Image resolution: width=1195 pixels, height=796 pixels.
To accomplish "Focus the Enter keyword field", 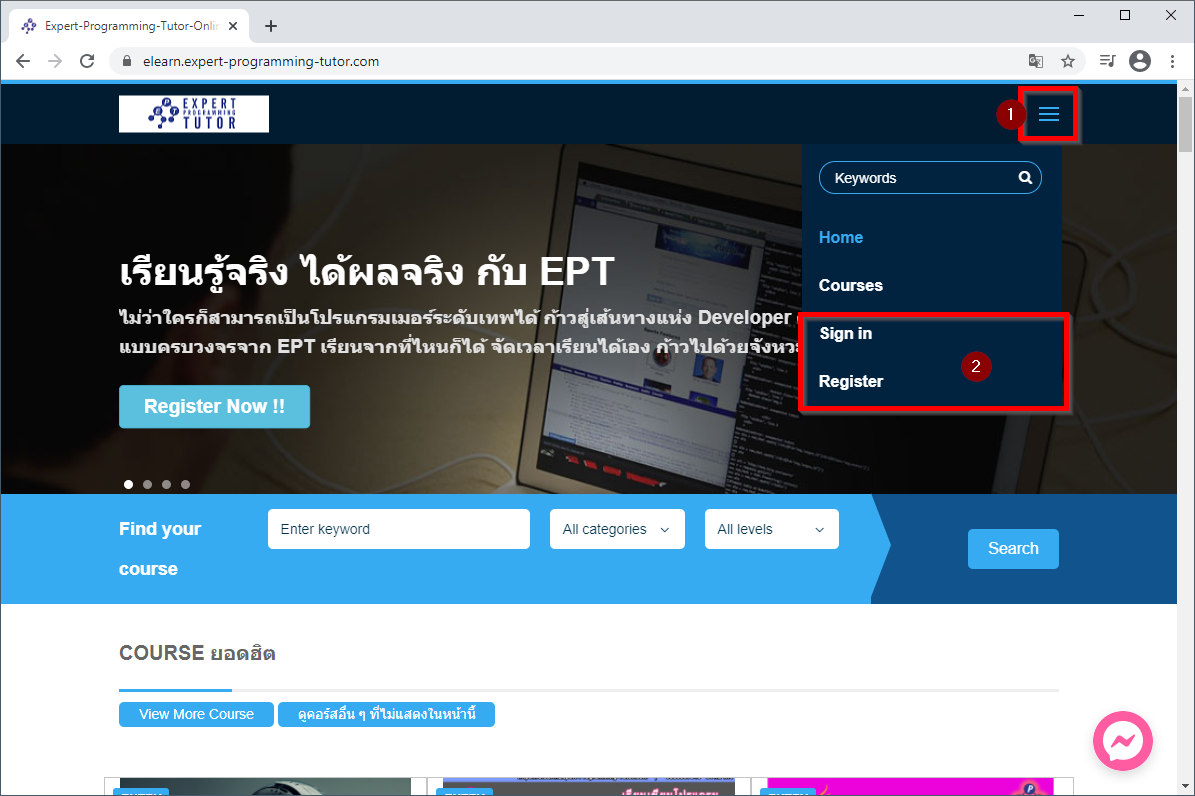I will 399,529.
